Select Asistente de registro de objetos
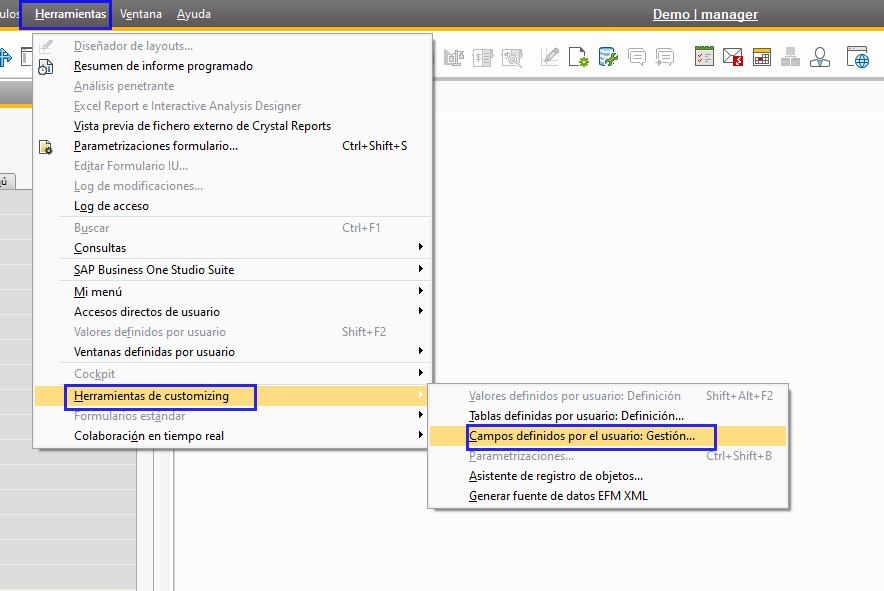 coord(556,476)
